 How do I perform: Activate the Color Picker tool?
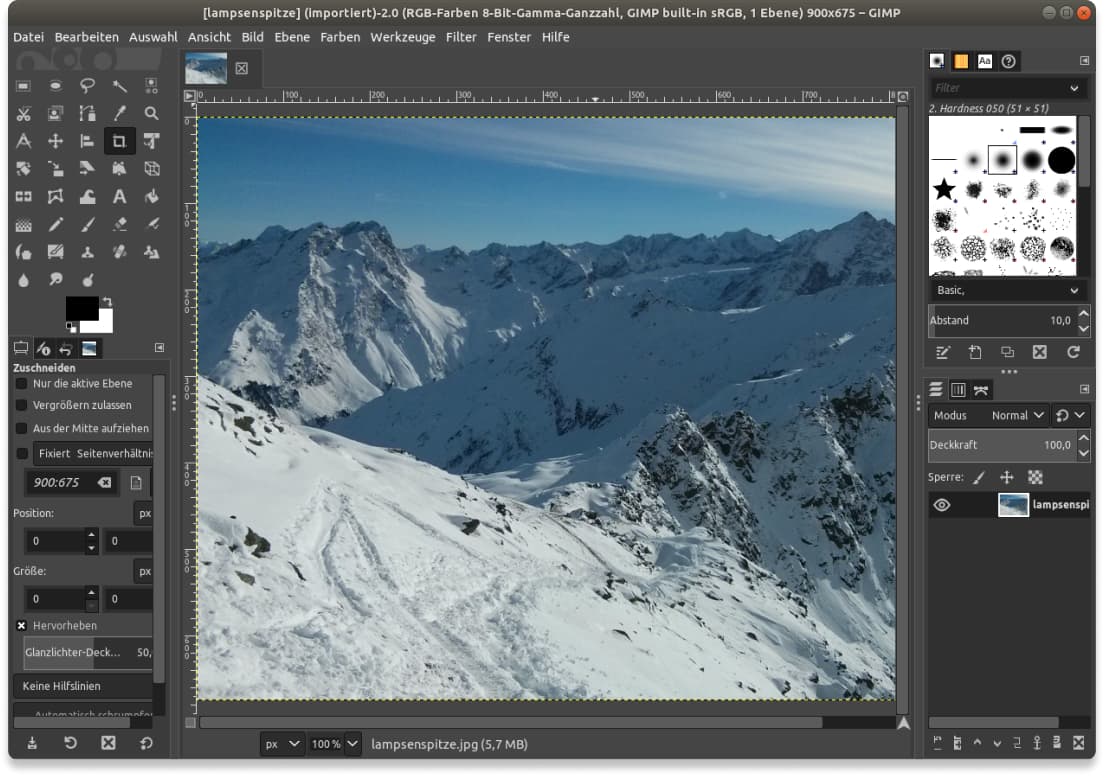click(120, 113)
